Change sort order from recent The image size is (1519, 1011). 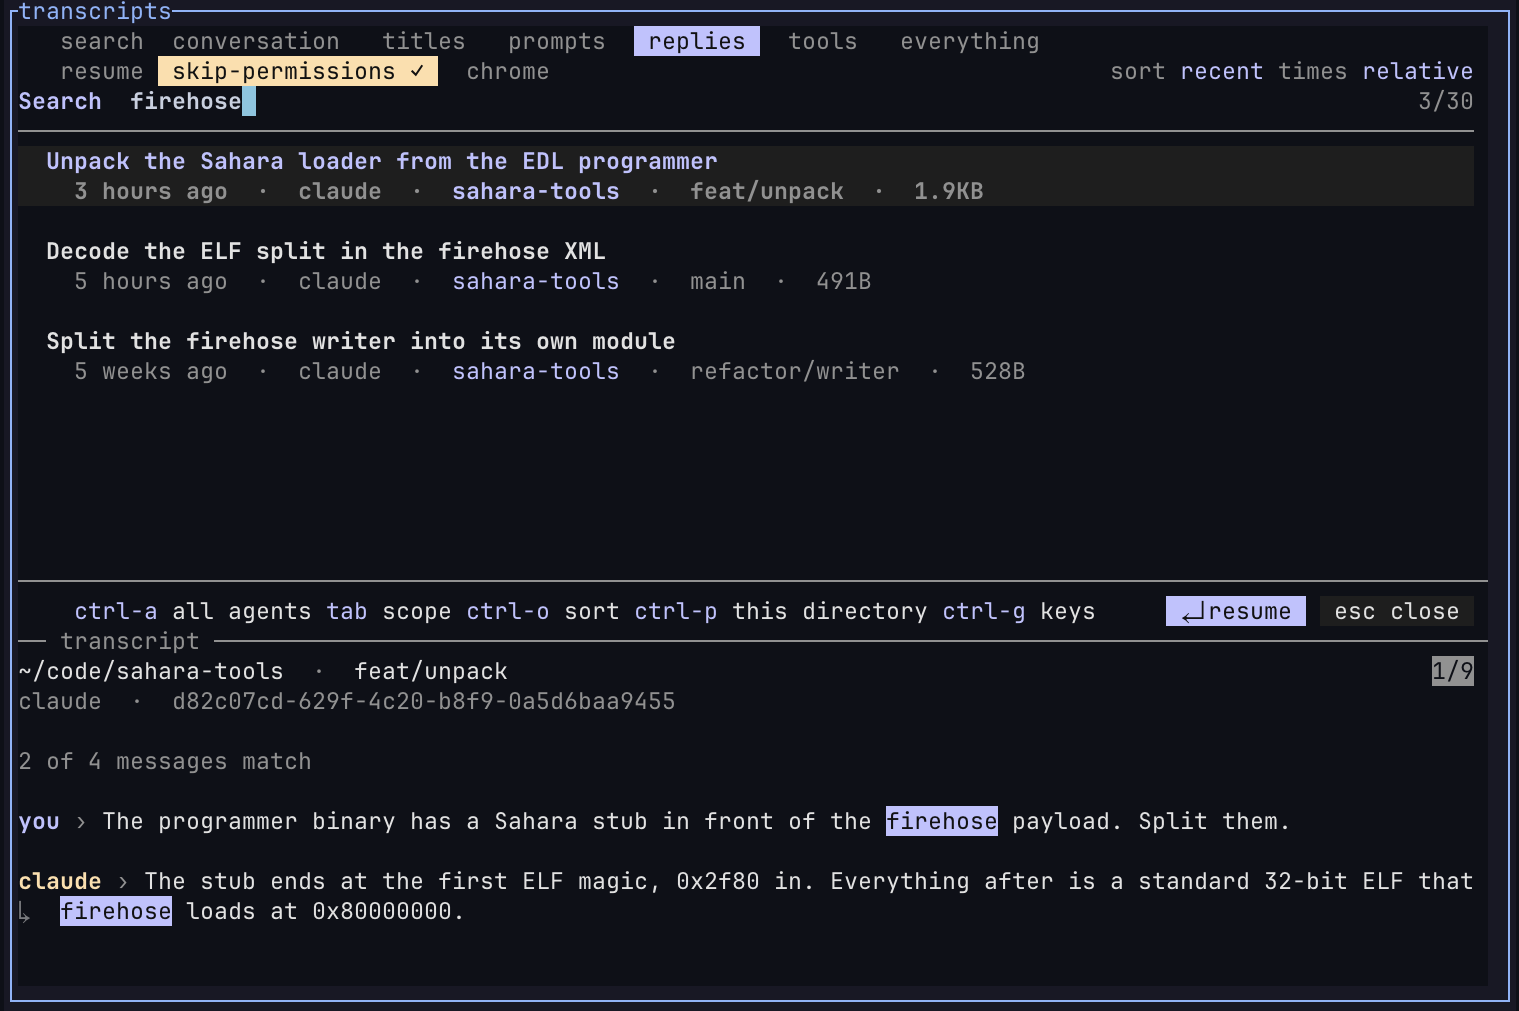[1222, 71]
